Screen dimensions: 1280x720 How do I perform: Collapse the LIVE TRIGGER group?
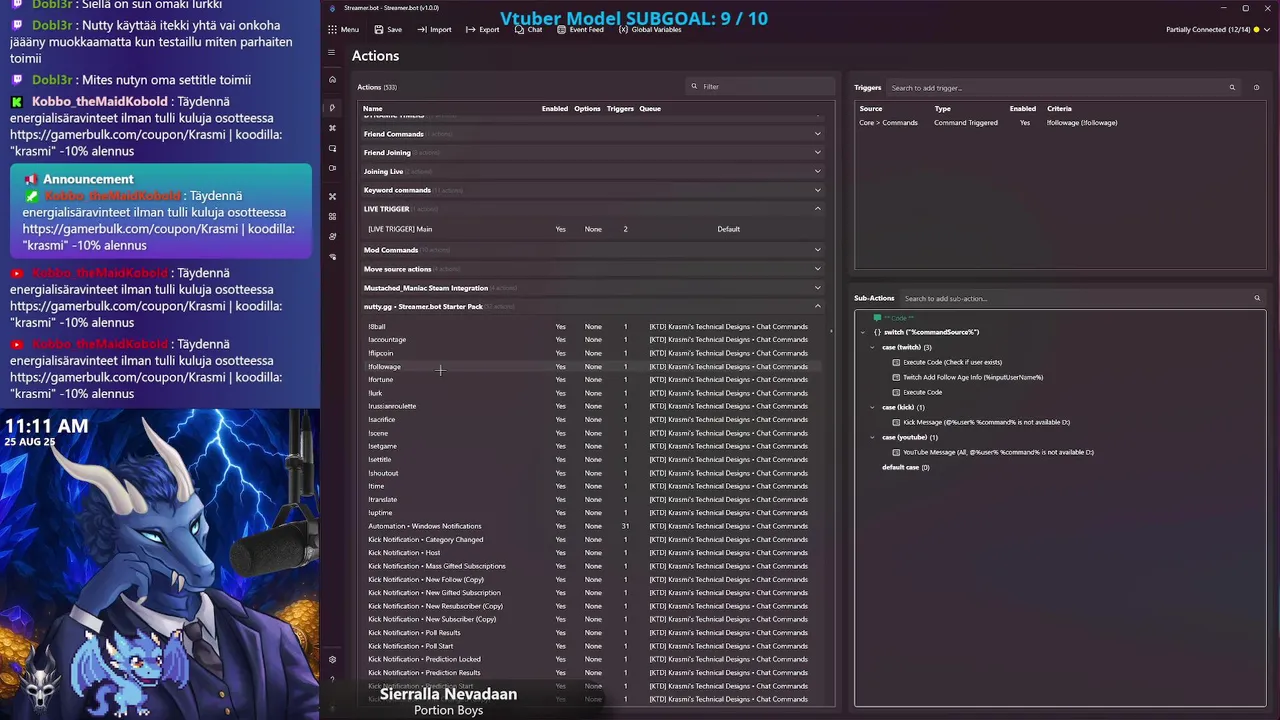click(x=817, y=209)
